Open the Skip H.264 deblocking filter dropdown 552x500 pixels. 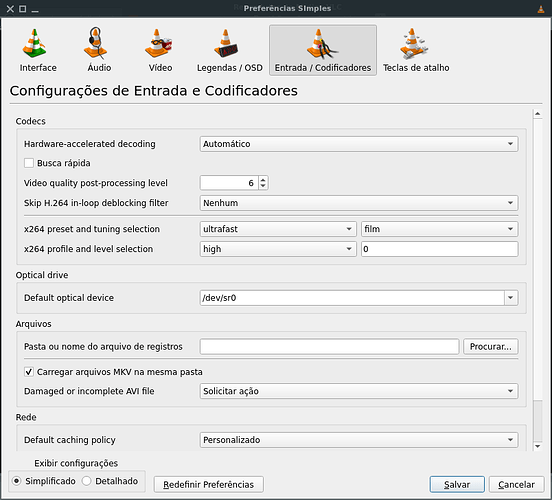[359, 203]
